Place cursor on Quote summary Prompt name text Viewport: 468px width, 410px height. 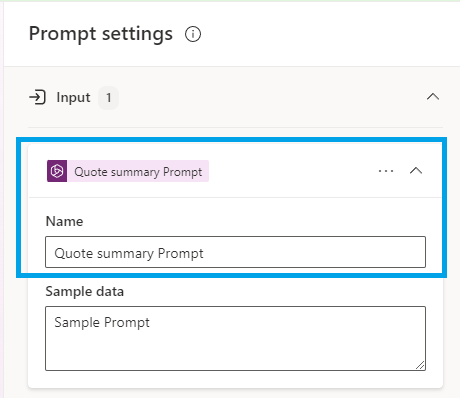coord(129,253)
